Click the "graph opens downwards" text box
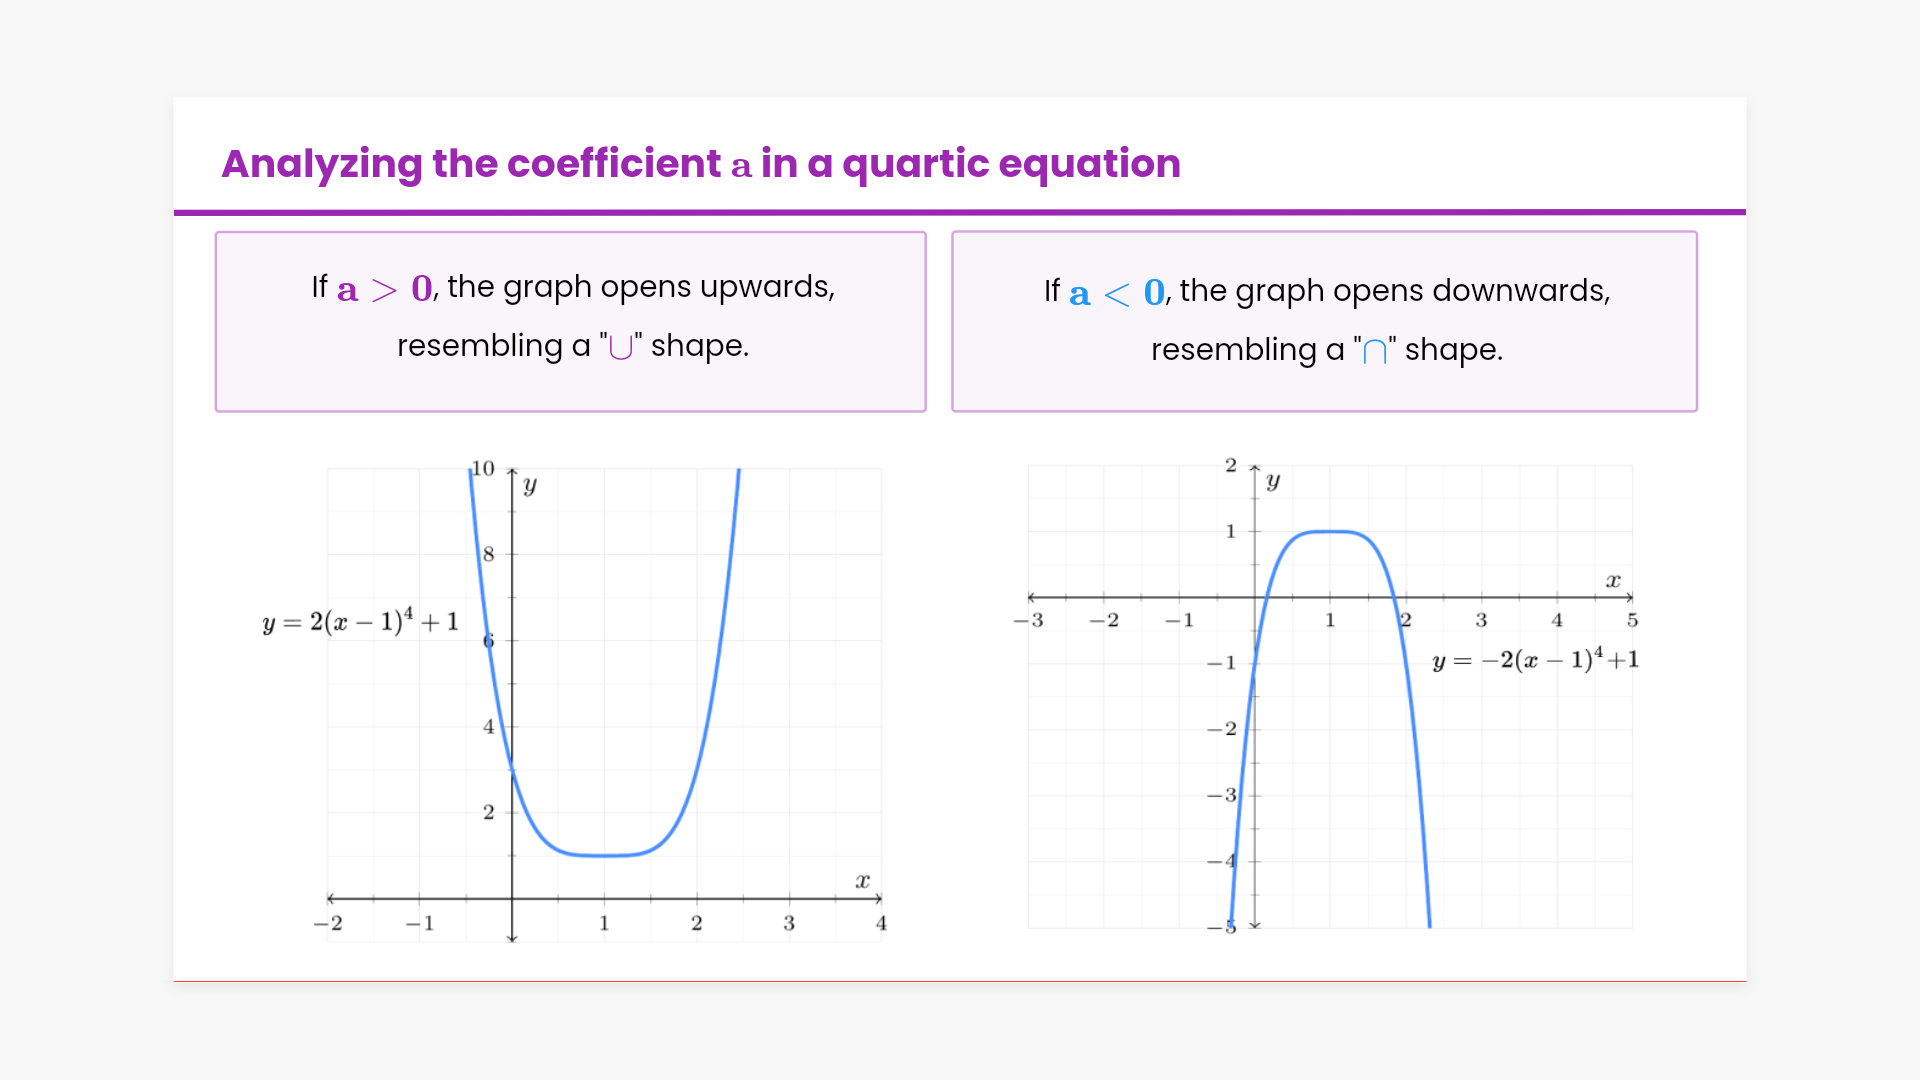 1324,321
